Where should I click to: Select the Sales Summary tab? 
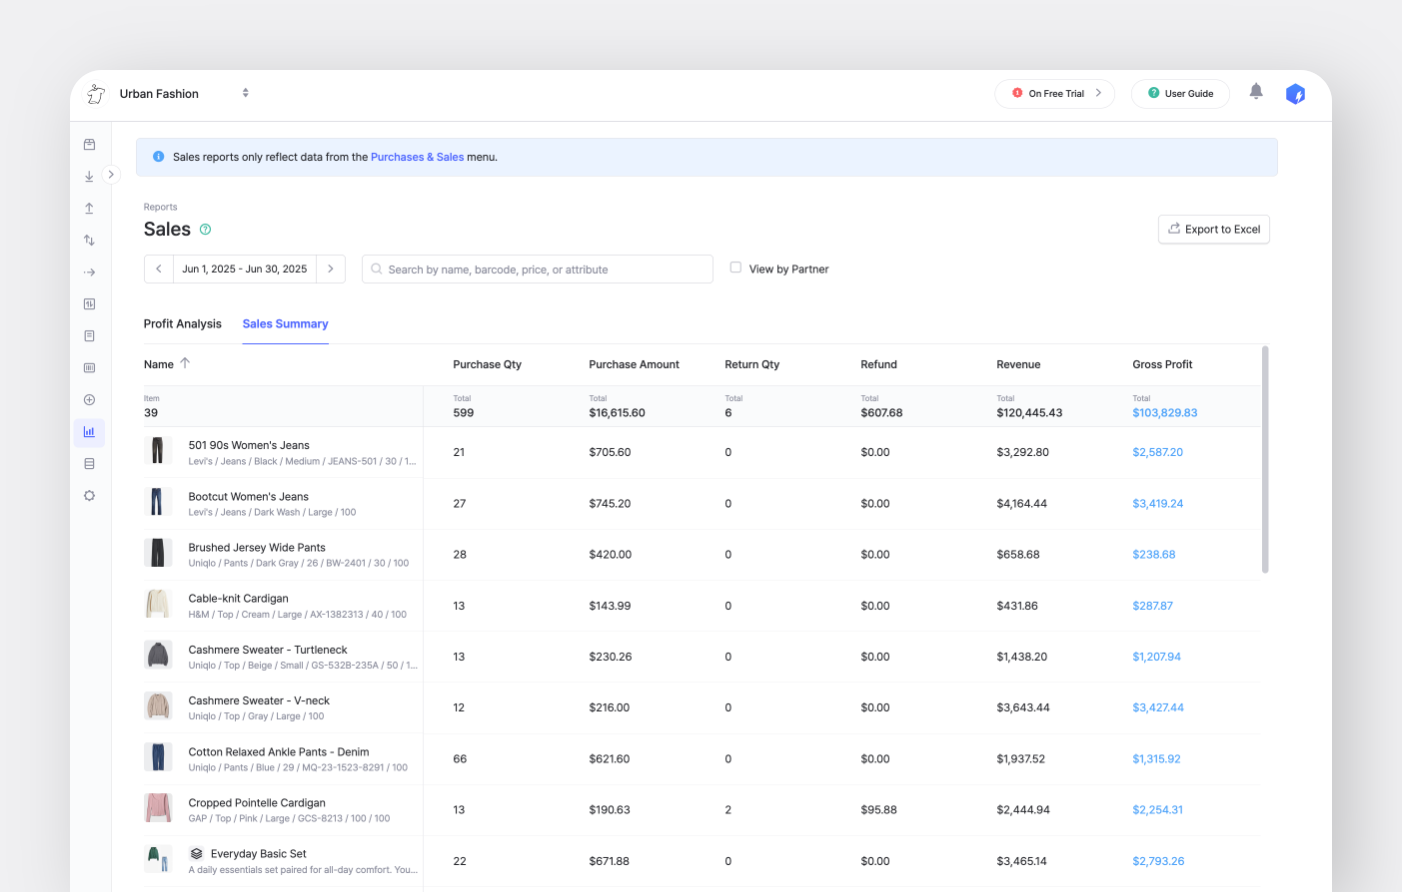(x=285, y=324)
